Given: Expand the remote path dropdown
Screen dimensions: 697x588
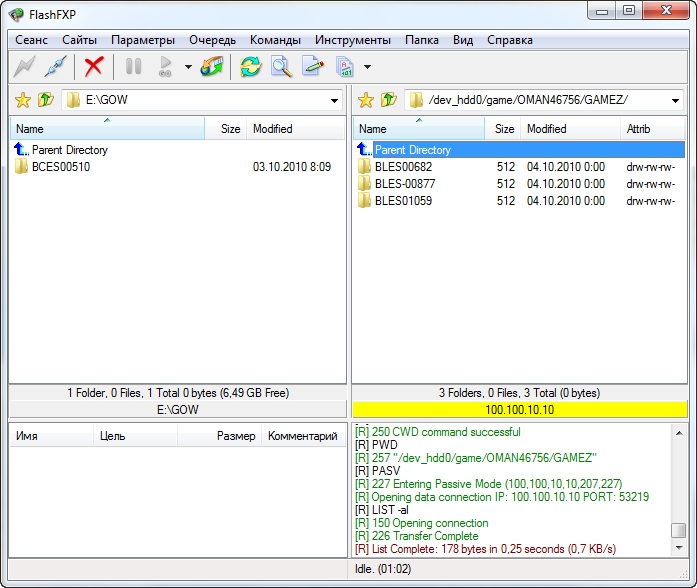Looking at the screenshot, I should point(676,101).
